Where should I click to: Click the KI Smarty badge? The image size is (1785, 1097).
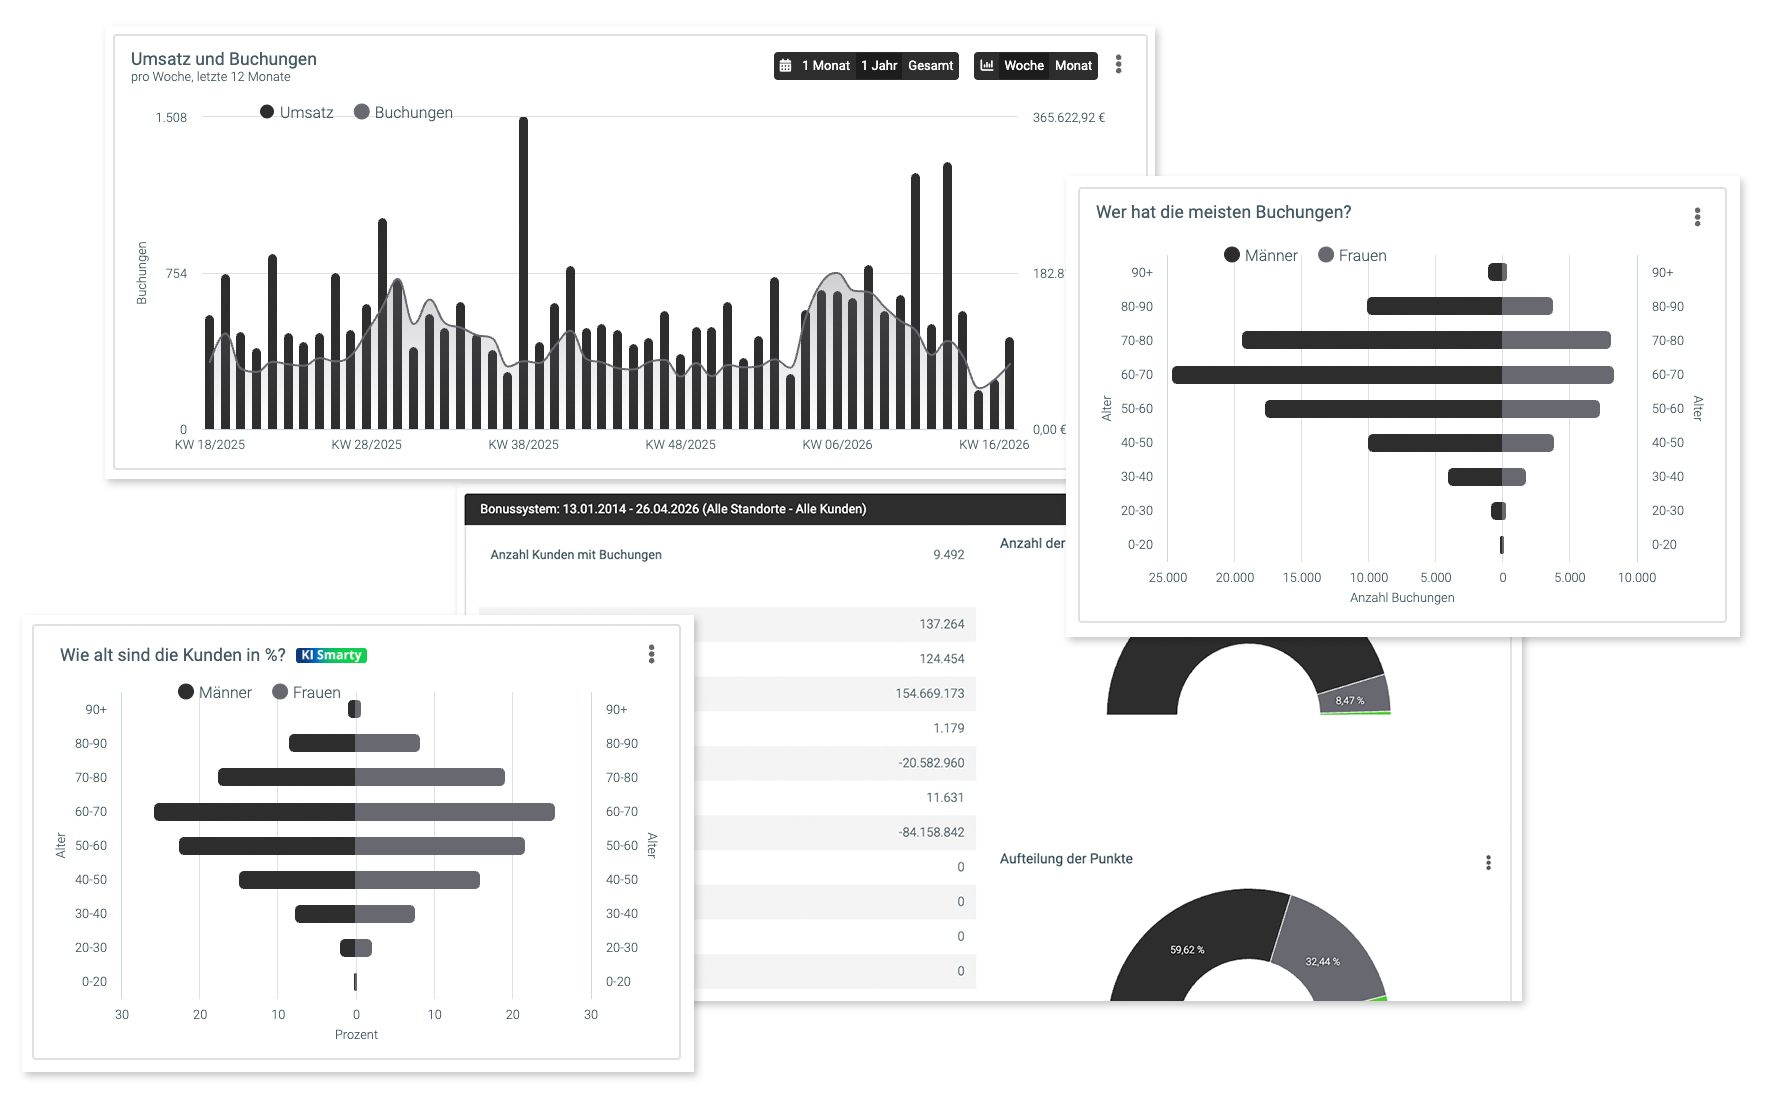(331, 656)
